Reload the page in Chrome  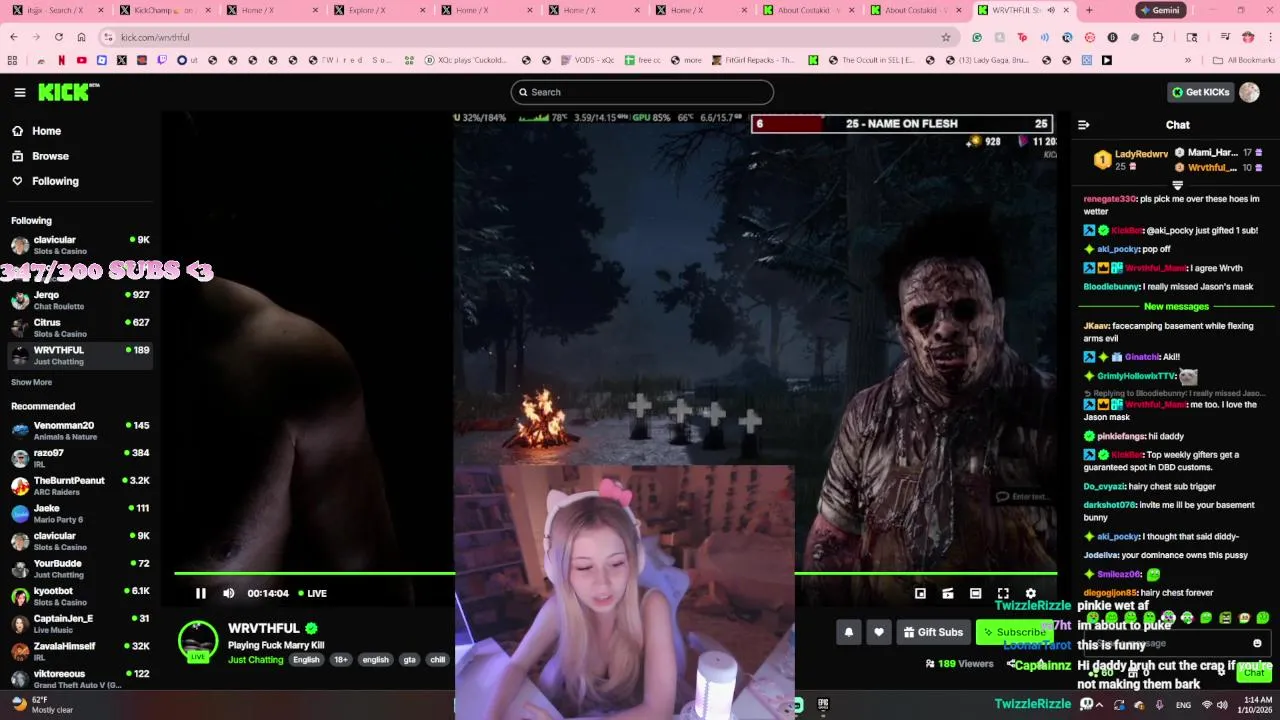pos(59,37)
